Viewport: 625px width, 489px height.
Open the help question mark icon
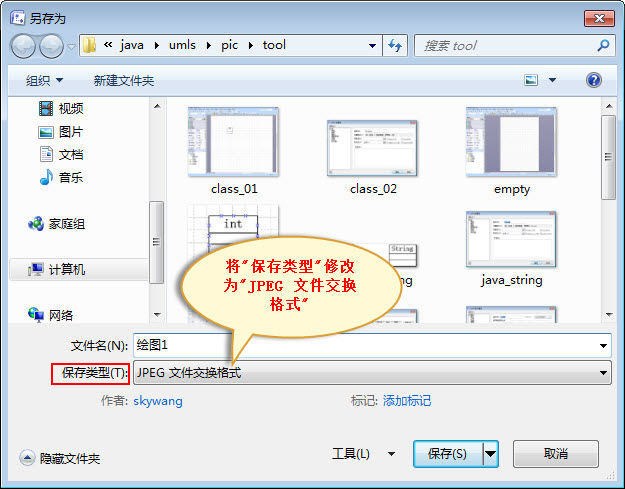pos(594,80)
